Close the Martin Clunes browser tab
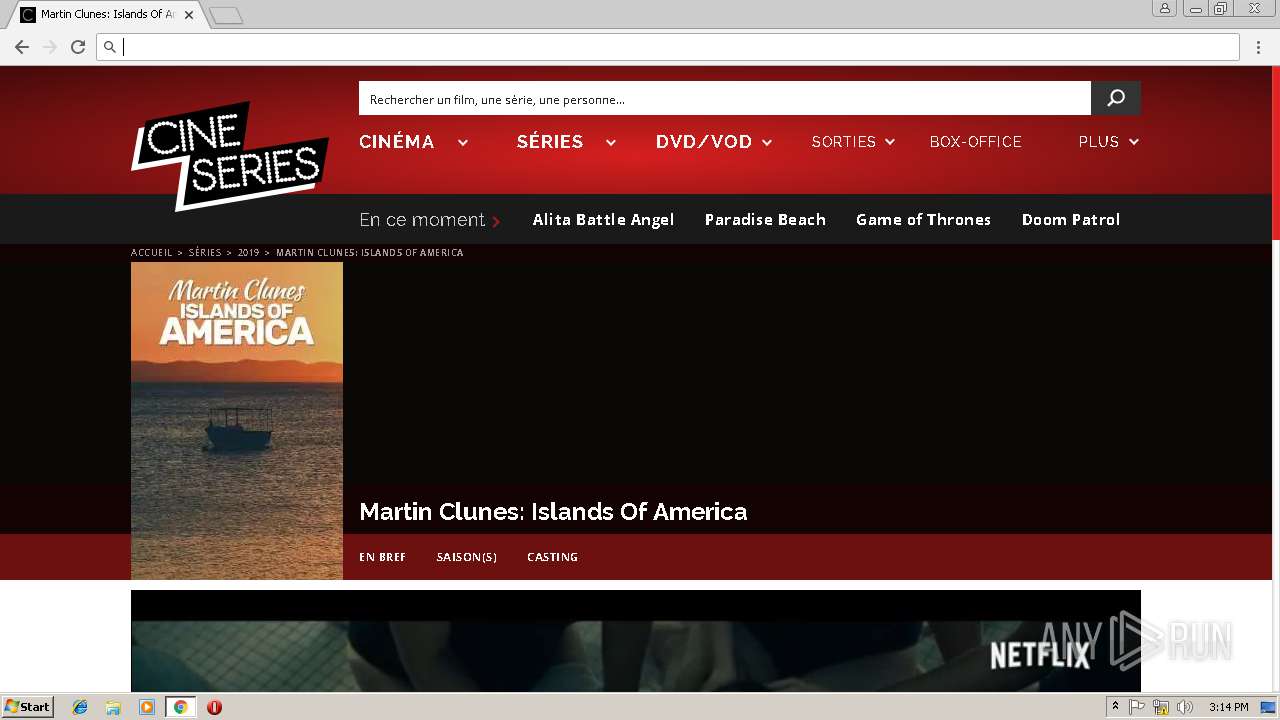 click(189, 15)
